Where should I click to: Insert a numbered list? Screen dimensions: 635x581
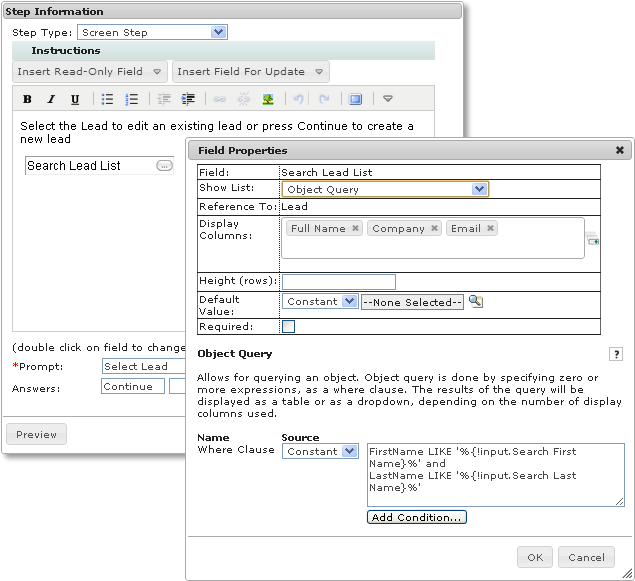point(132,99)
